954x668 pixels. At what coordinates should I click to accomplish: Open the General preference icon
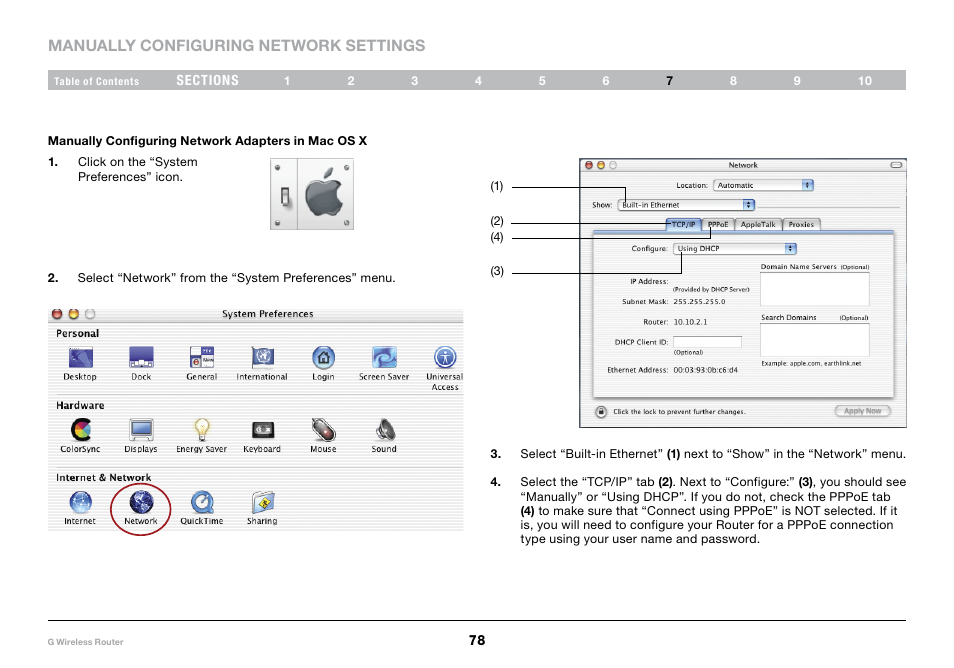pyautogui.click(x=202, y=358)
